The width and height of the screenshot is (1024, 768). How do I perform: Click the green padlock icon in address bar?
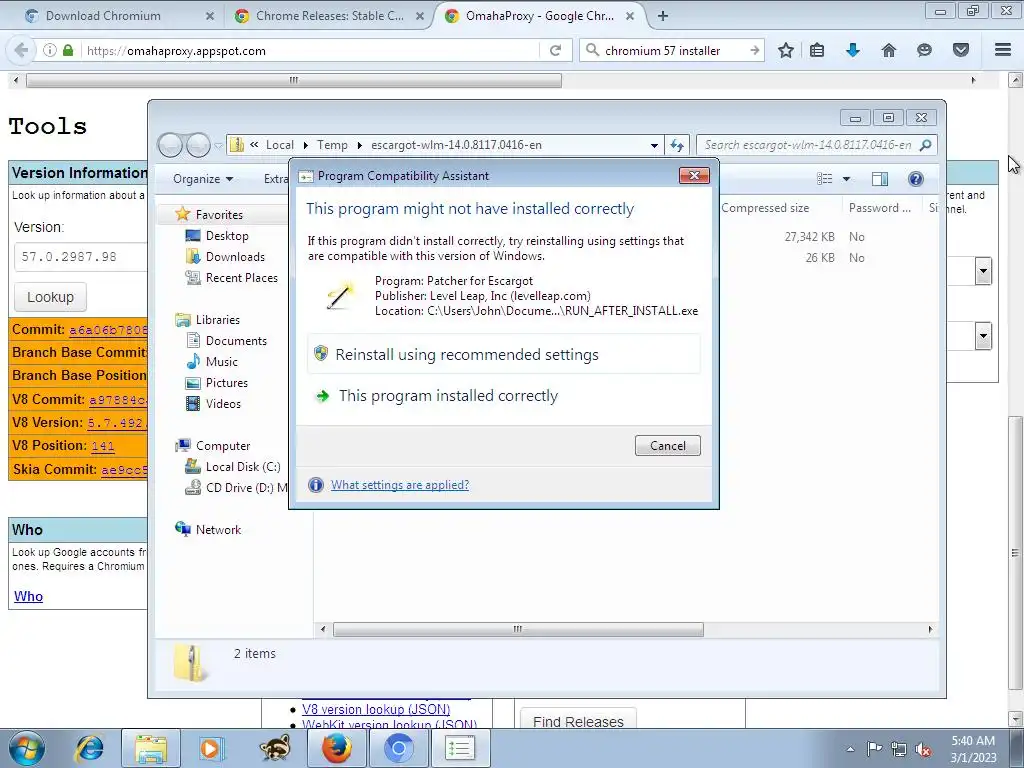coord(68,50)
